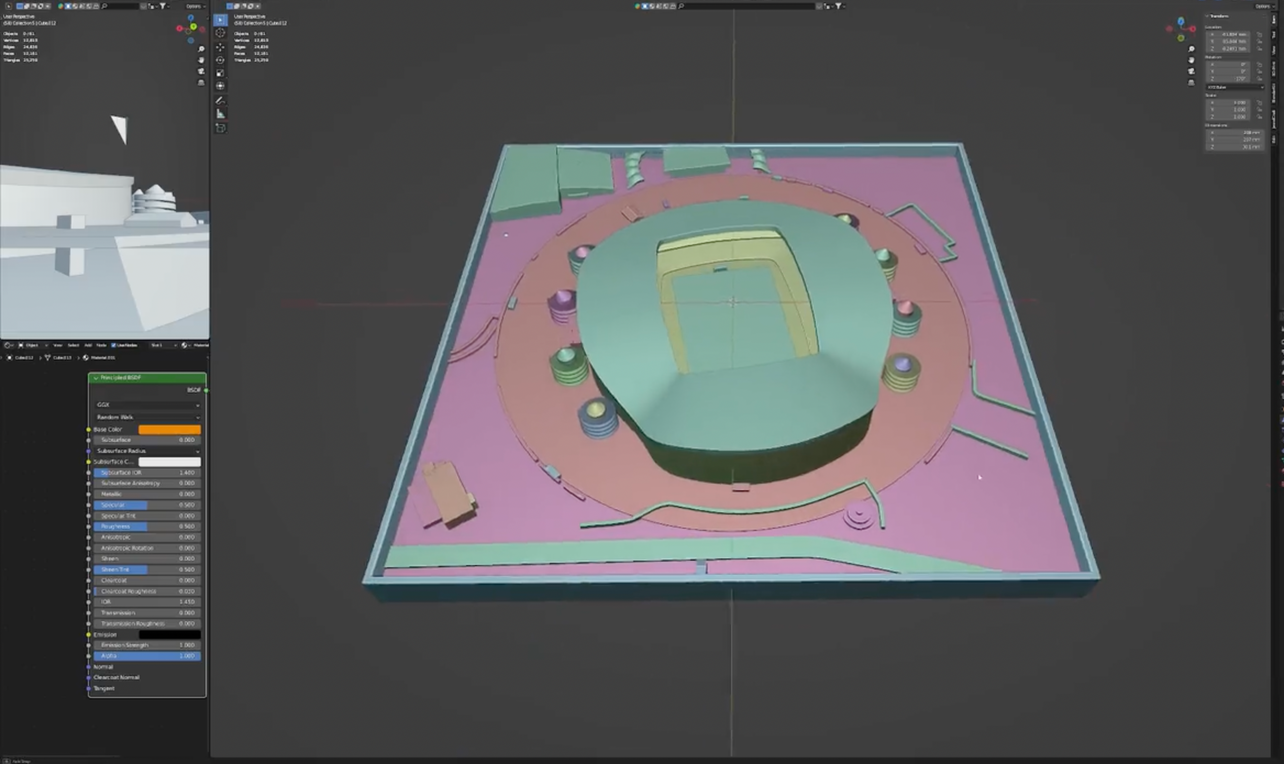Click the Rotation Z value field in Transform
This screenshot has width=1284, height=764.
pyautogui.click(x=1228, y=78)
